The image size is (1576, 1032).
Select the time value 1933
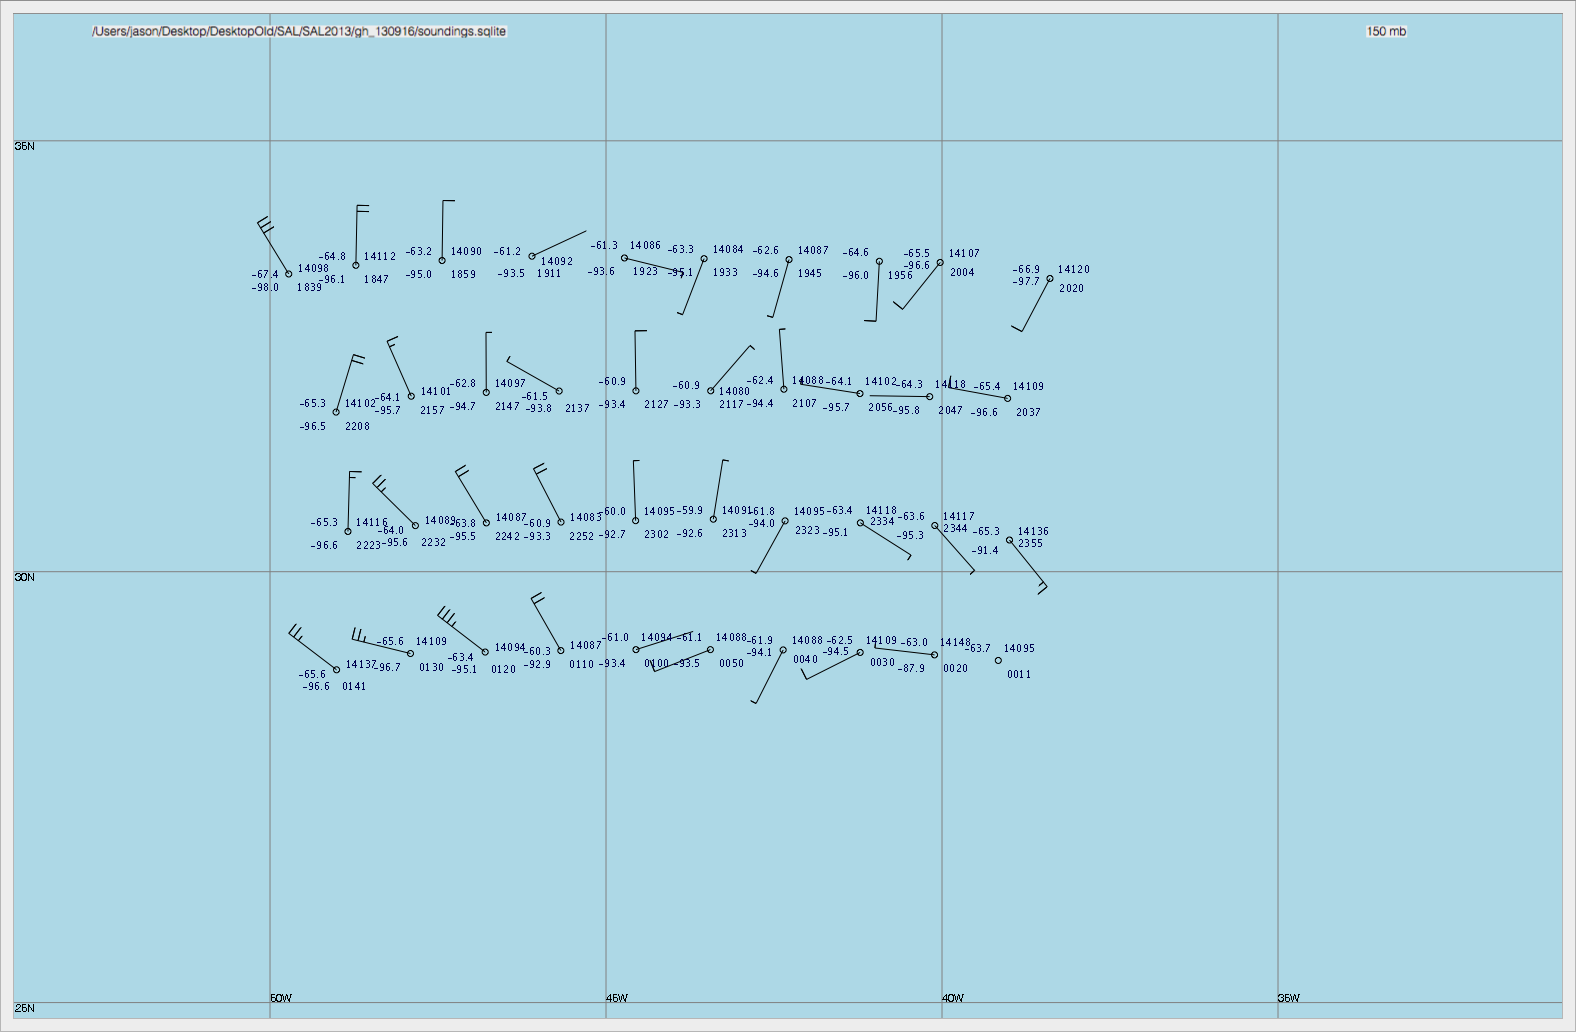pos(725,273)
